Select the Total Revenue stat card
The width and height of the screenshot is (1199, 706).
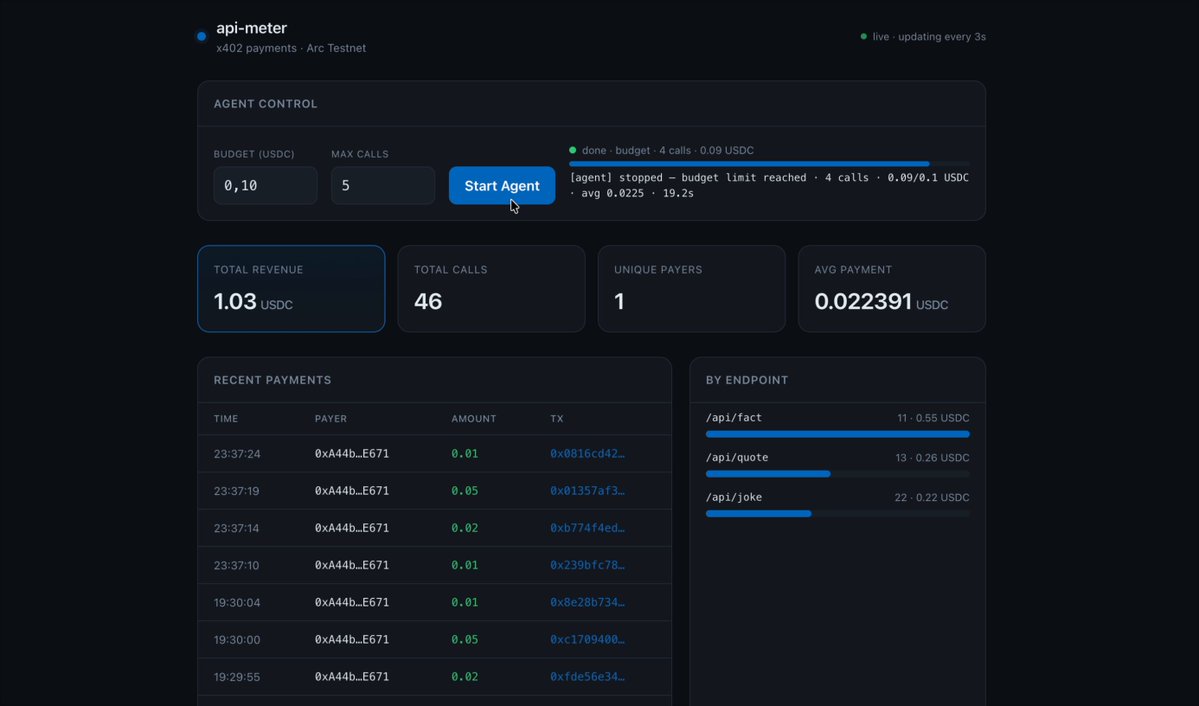point(291,288)
